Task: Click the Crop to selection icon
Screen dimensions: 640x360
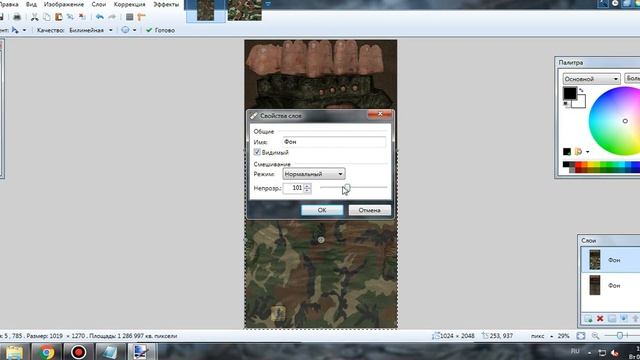Action: point(70,17)
